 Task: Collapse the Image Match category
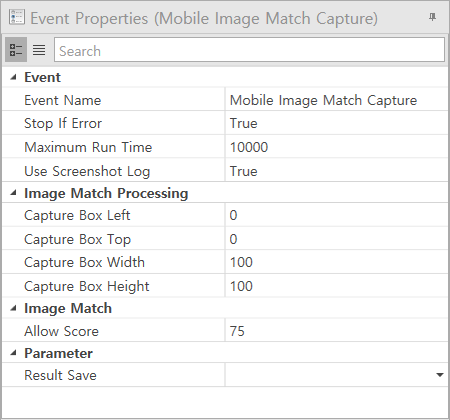pyautogui.click(x=13, y=308)
